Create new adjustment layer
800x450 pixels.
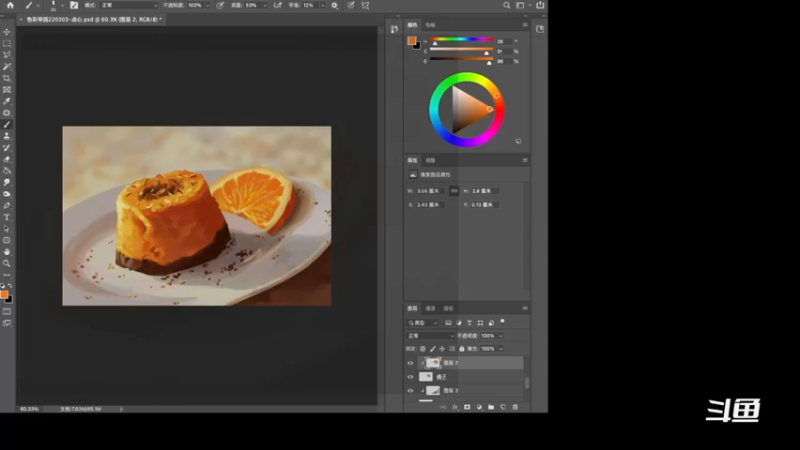pyautogui.click(x=479, y=407)
